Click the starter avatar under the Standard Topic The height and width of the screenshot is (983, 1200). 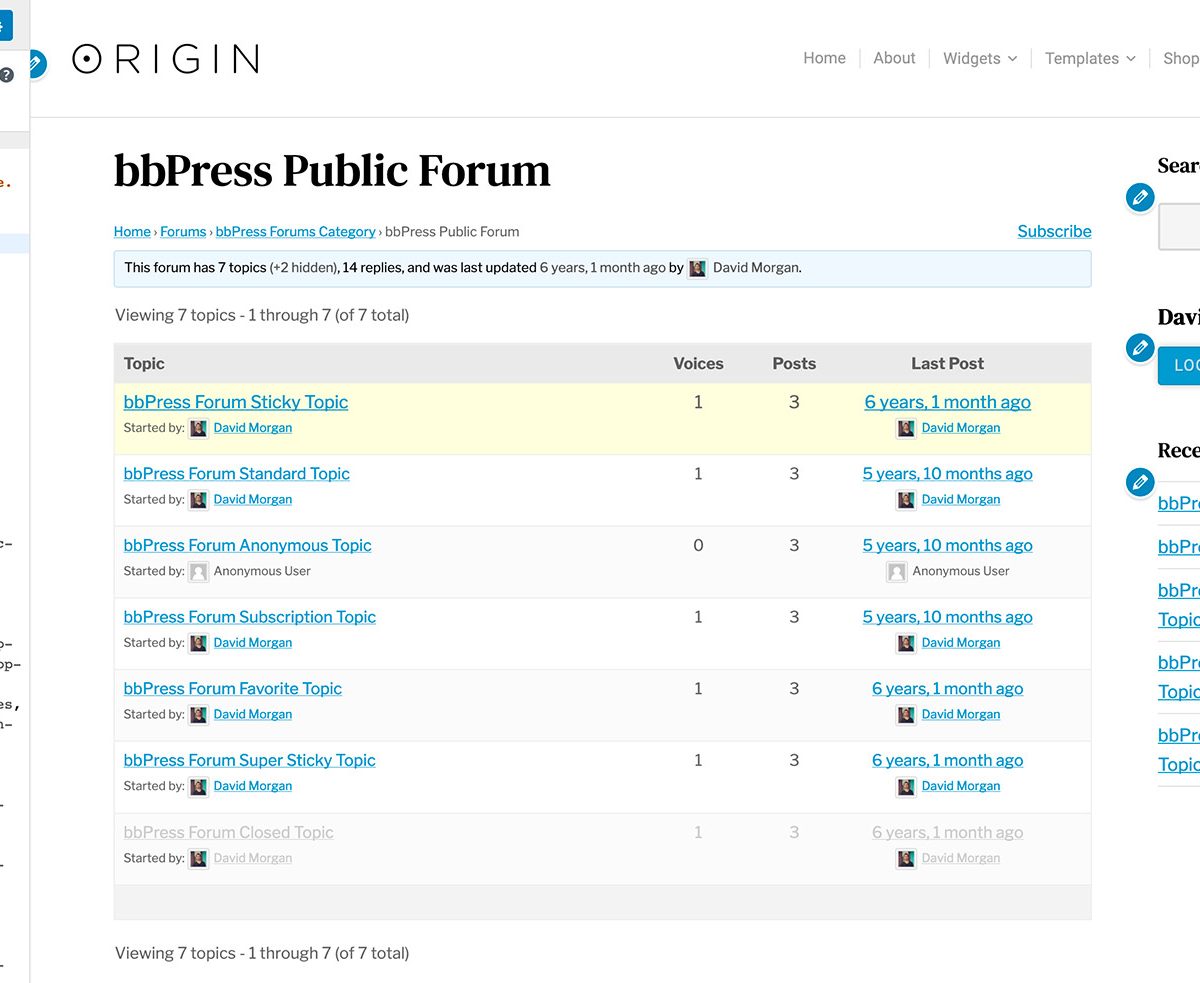pos(199,500)
